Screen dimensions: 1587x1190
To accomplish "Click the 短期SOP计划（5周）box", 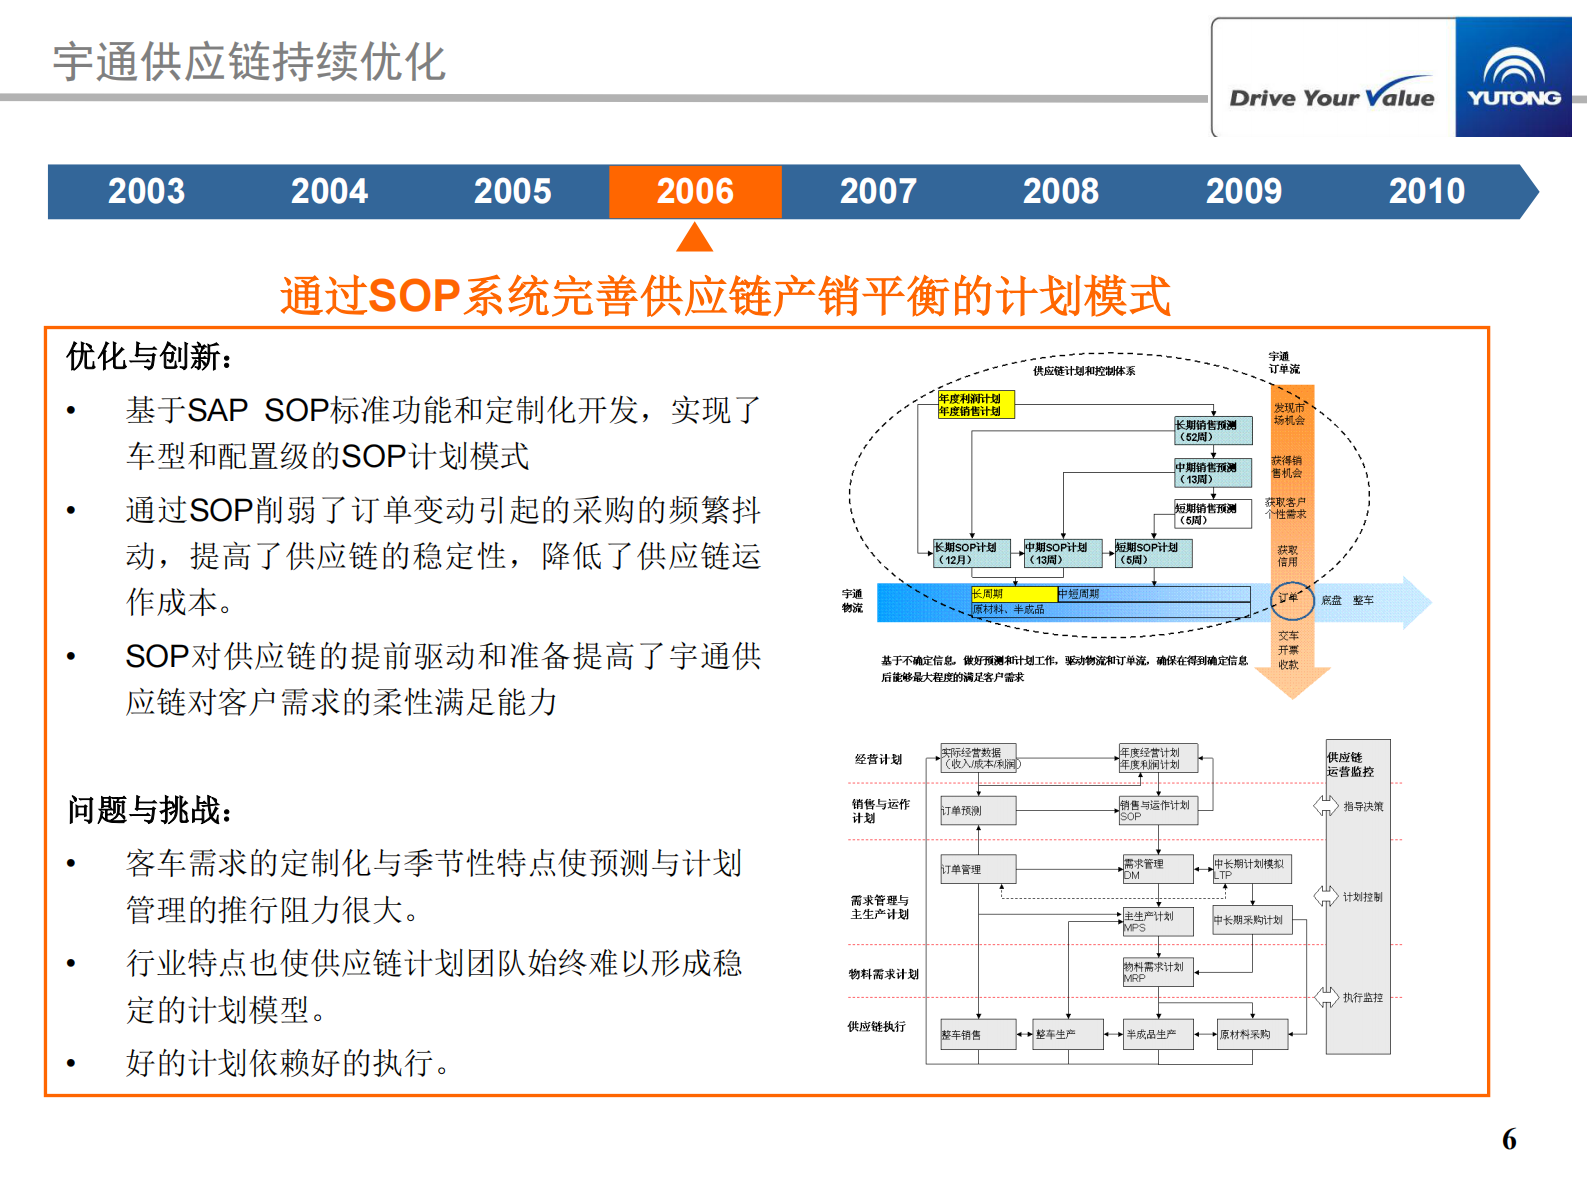I will click(x=1154, y=553).
